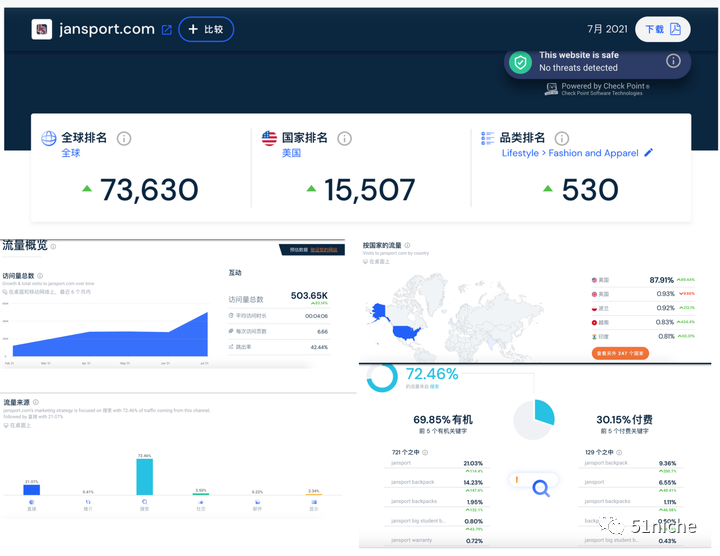Click the bounce rate value 42.44%
The height and width of the screenshot is (556, 720).
point(319,347)
